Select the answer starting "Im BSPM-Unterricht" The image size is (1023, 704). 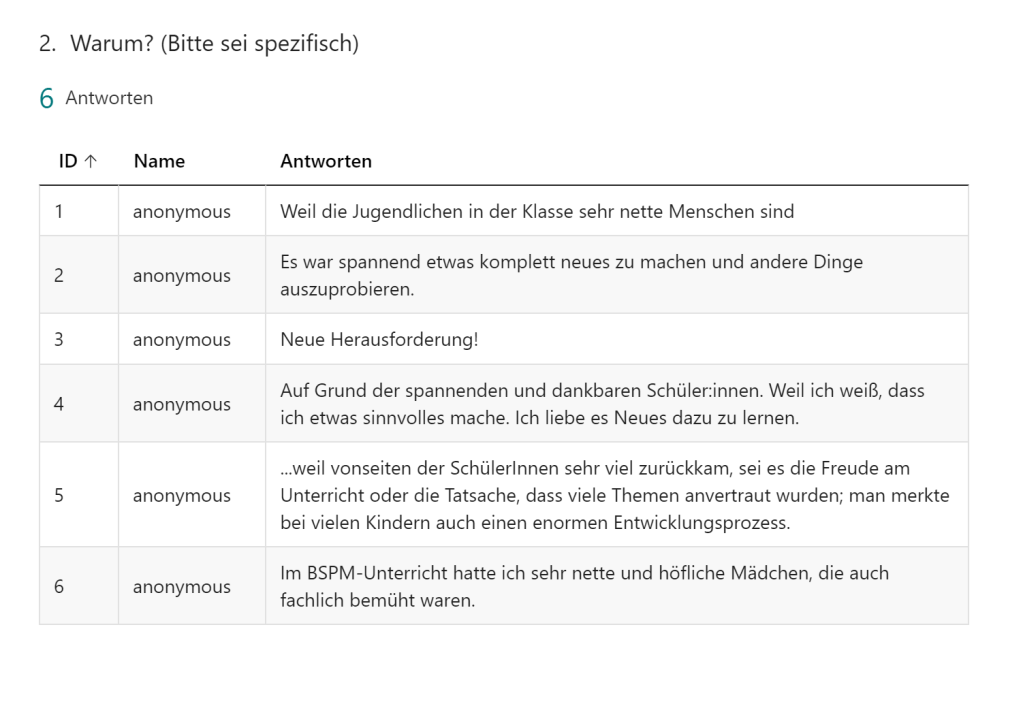pos(584,587)
